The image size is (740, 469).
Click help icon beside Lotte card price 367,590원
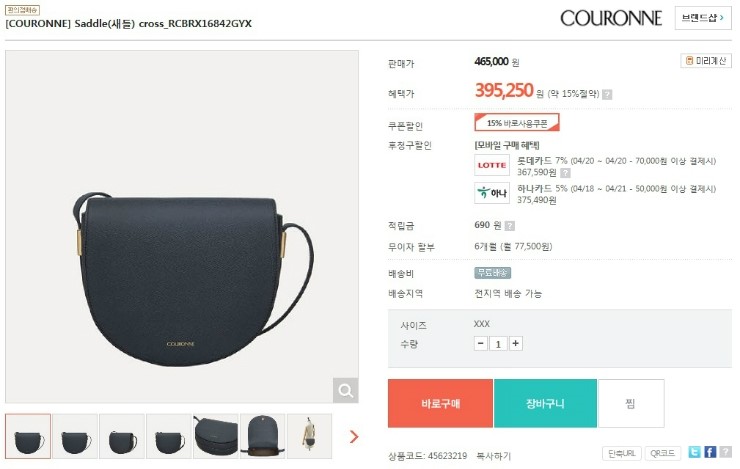click(x=565, y=173)
